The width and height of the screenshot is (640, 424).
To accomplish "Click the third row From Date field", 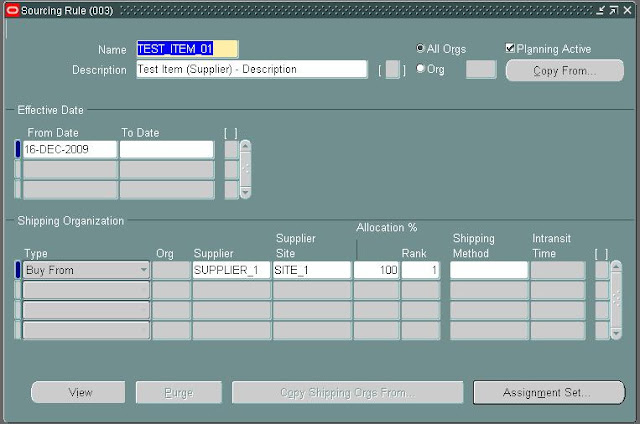I will pos(70,189).
